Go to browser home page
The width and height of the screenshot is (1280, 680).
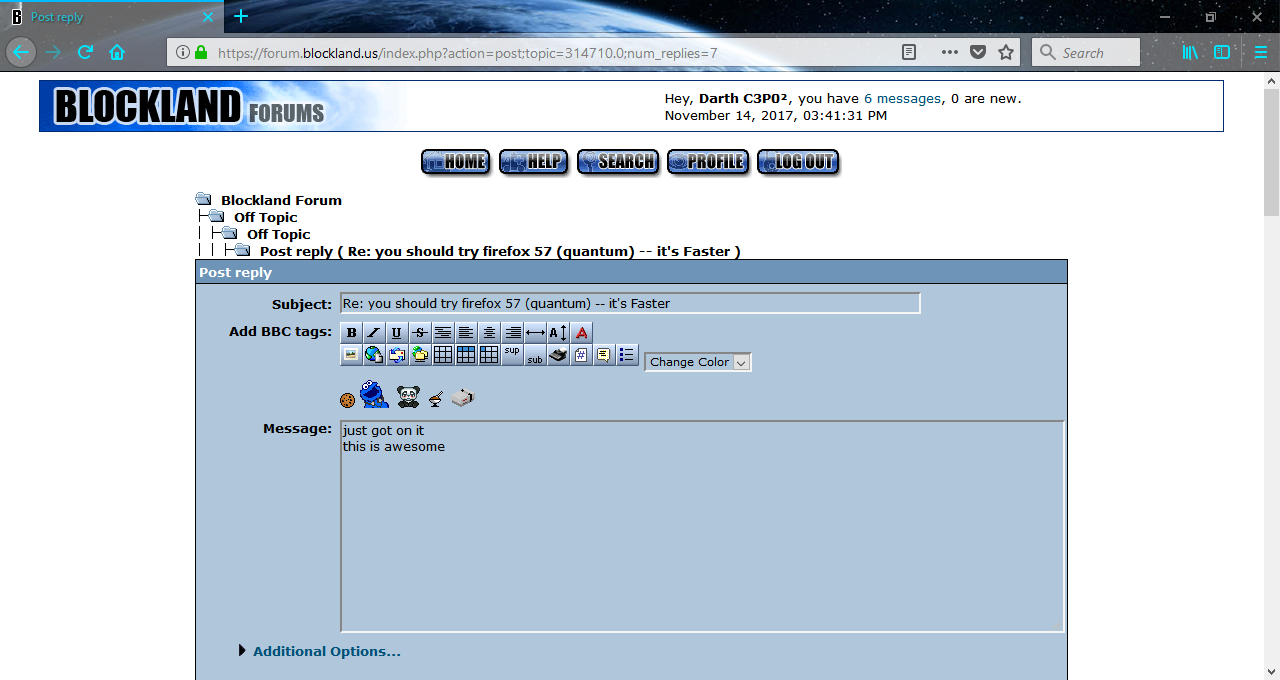[117, 52]
